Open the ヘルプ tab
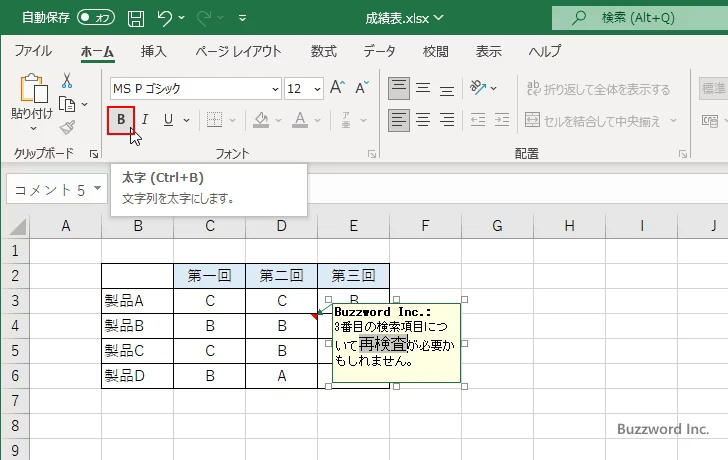The image size is (728, 460). (545, 51)
